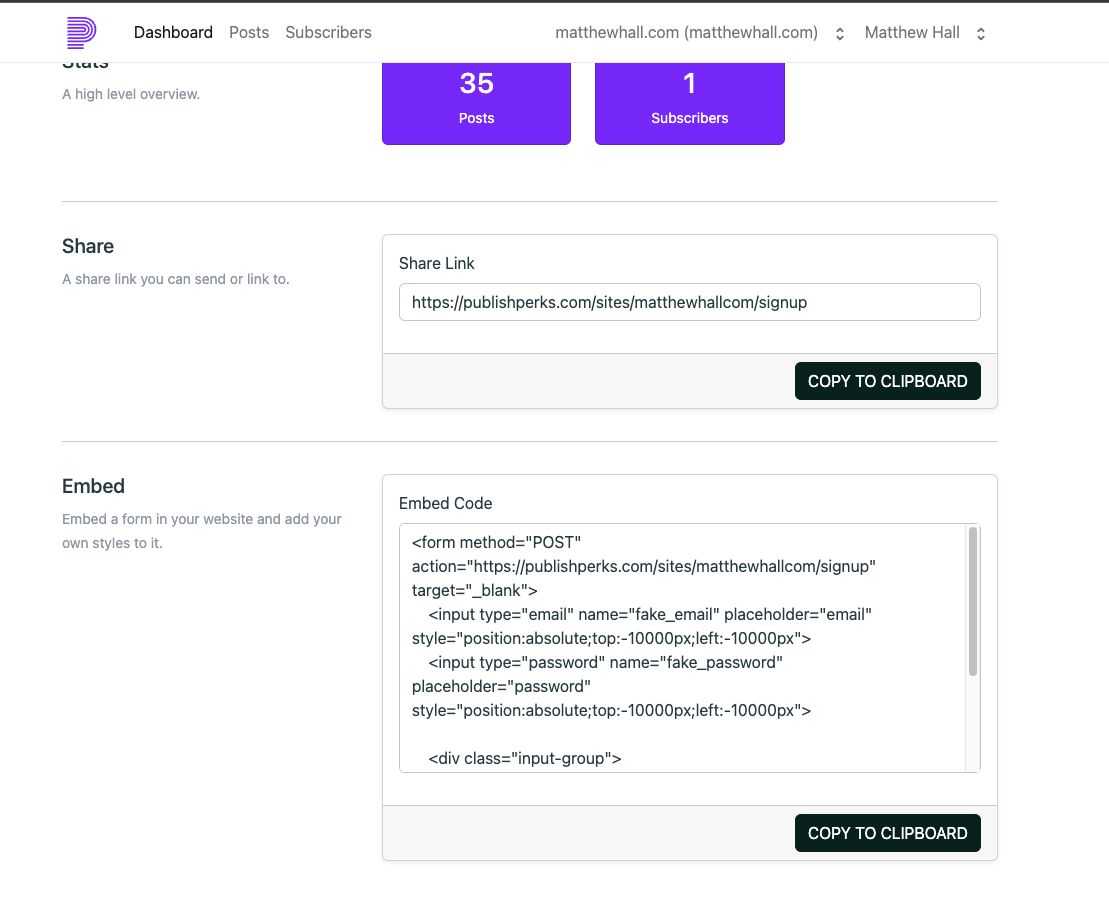Click the Stats section heading
This screenshot has height=901, width=1109.
click(x=86, y=60)
